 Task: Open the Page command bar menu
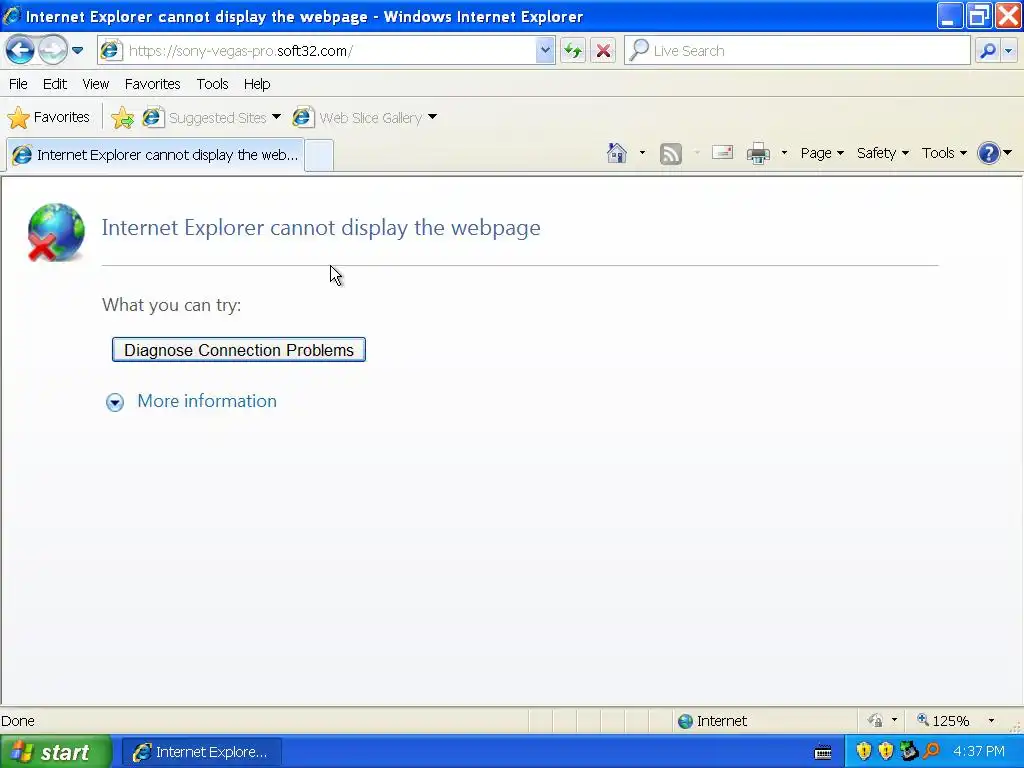pyautogui.click(x=822, y=153)
